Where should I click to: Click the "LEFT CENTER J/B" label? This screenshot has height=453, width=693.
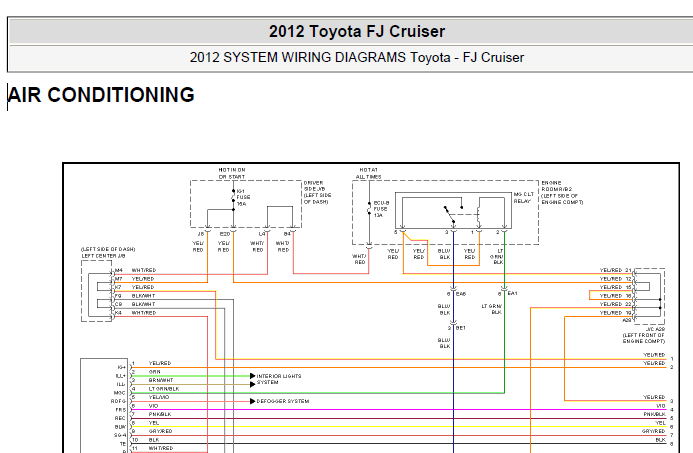(x=103, y=256)
